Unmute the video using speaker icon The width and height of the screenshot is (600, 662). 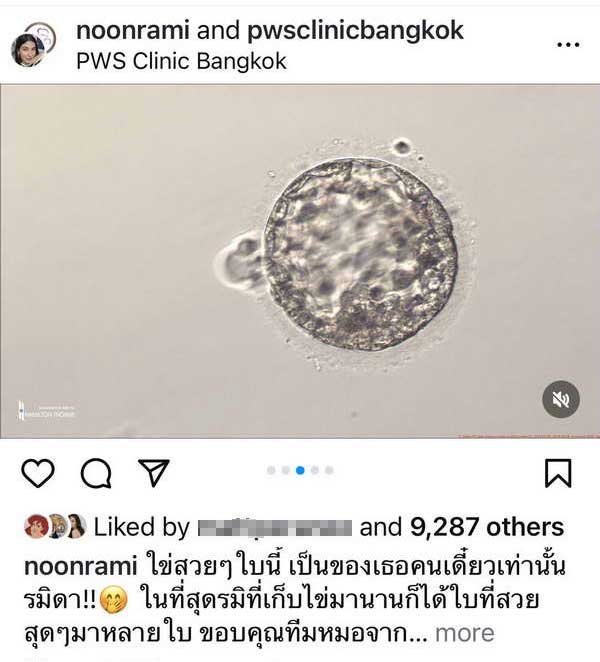click(561, 399)
